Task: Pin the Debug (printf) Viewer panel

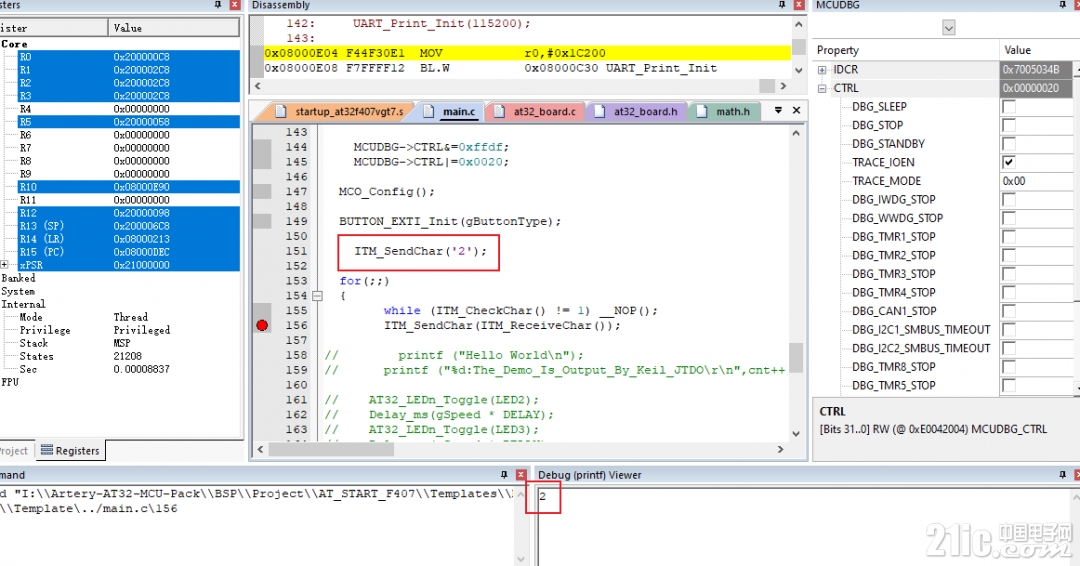Action: (x=1062, y=475)
